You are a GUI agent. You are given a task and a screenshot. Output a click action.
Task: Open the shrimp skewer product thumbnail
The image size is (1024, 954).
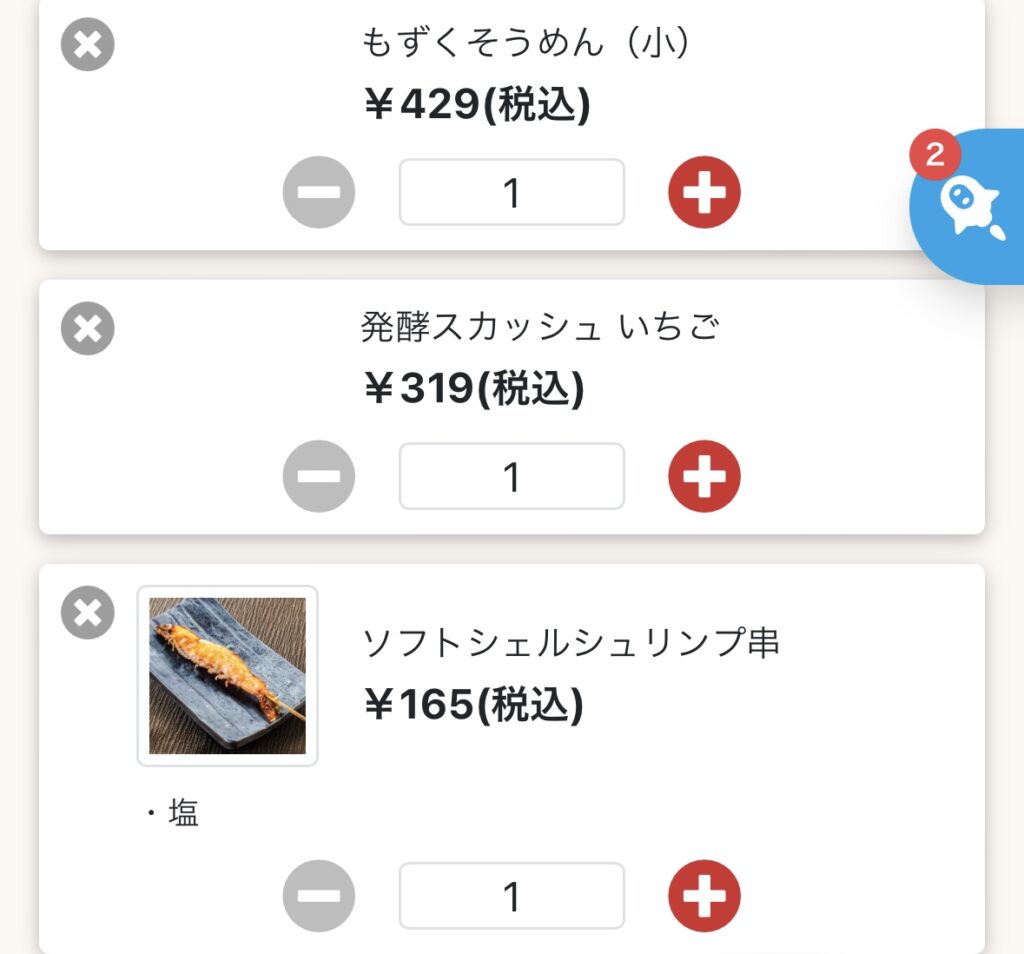coord(227,676)
